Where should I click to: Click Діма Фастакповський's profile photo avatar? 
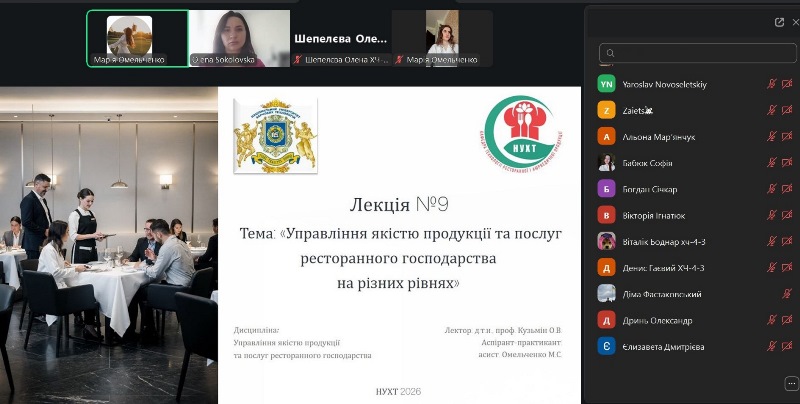click(607, 294)
